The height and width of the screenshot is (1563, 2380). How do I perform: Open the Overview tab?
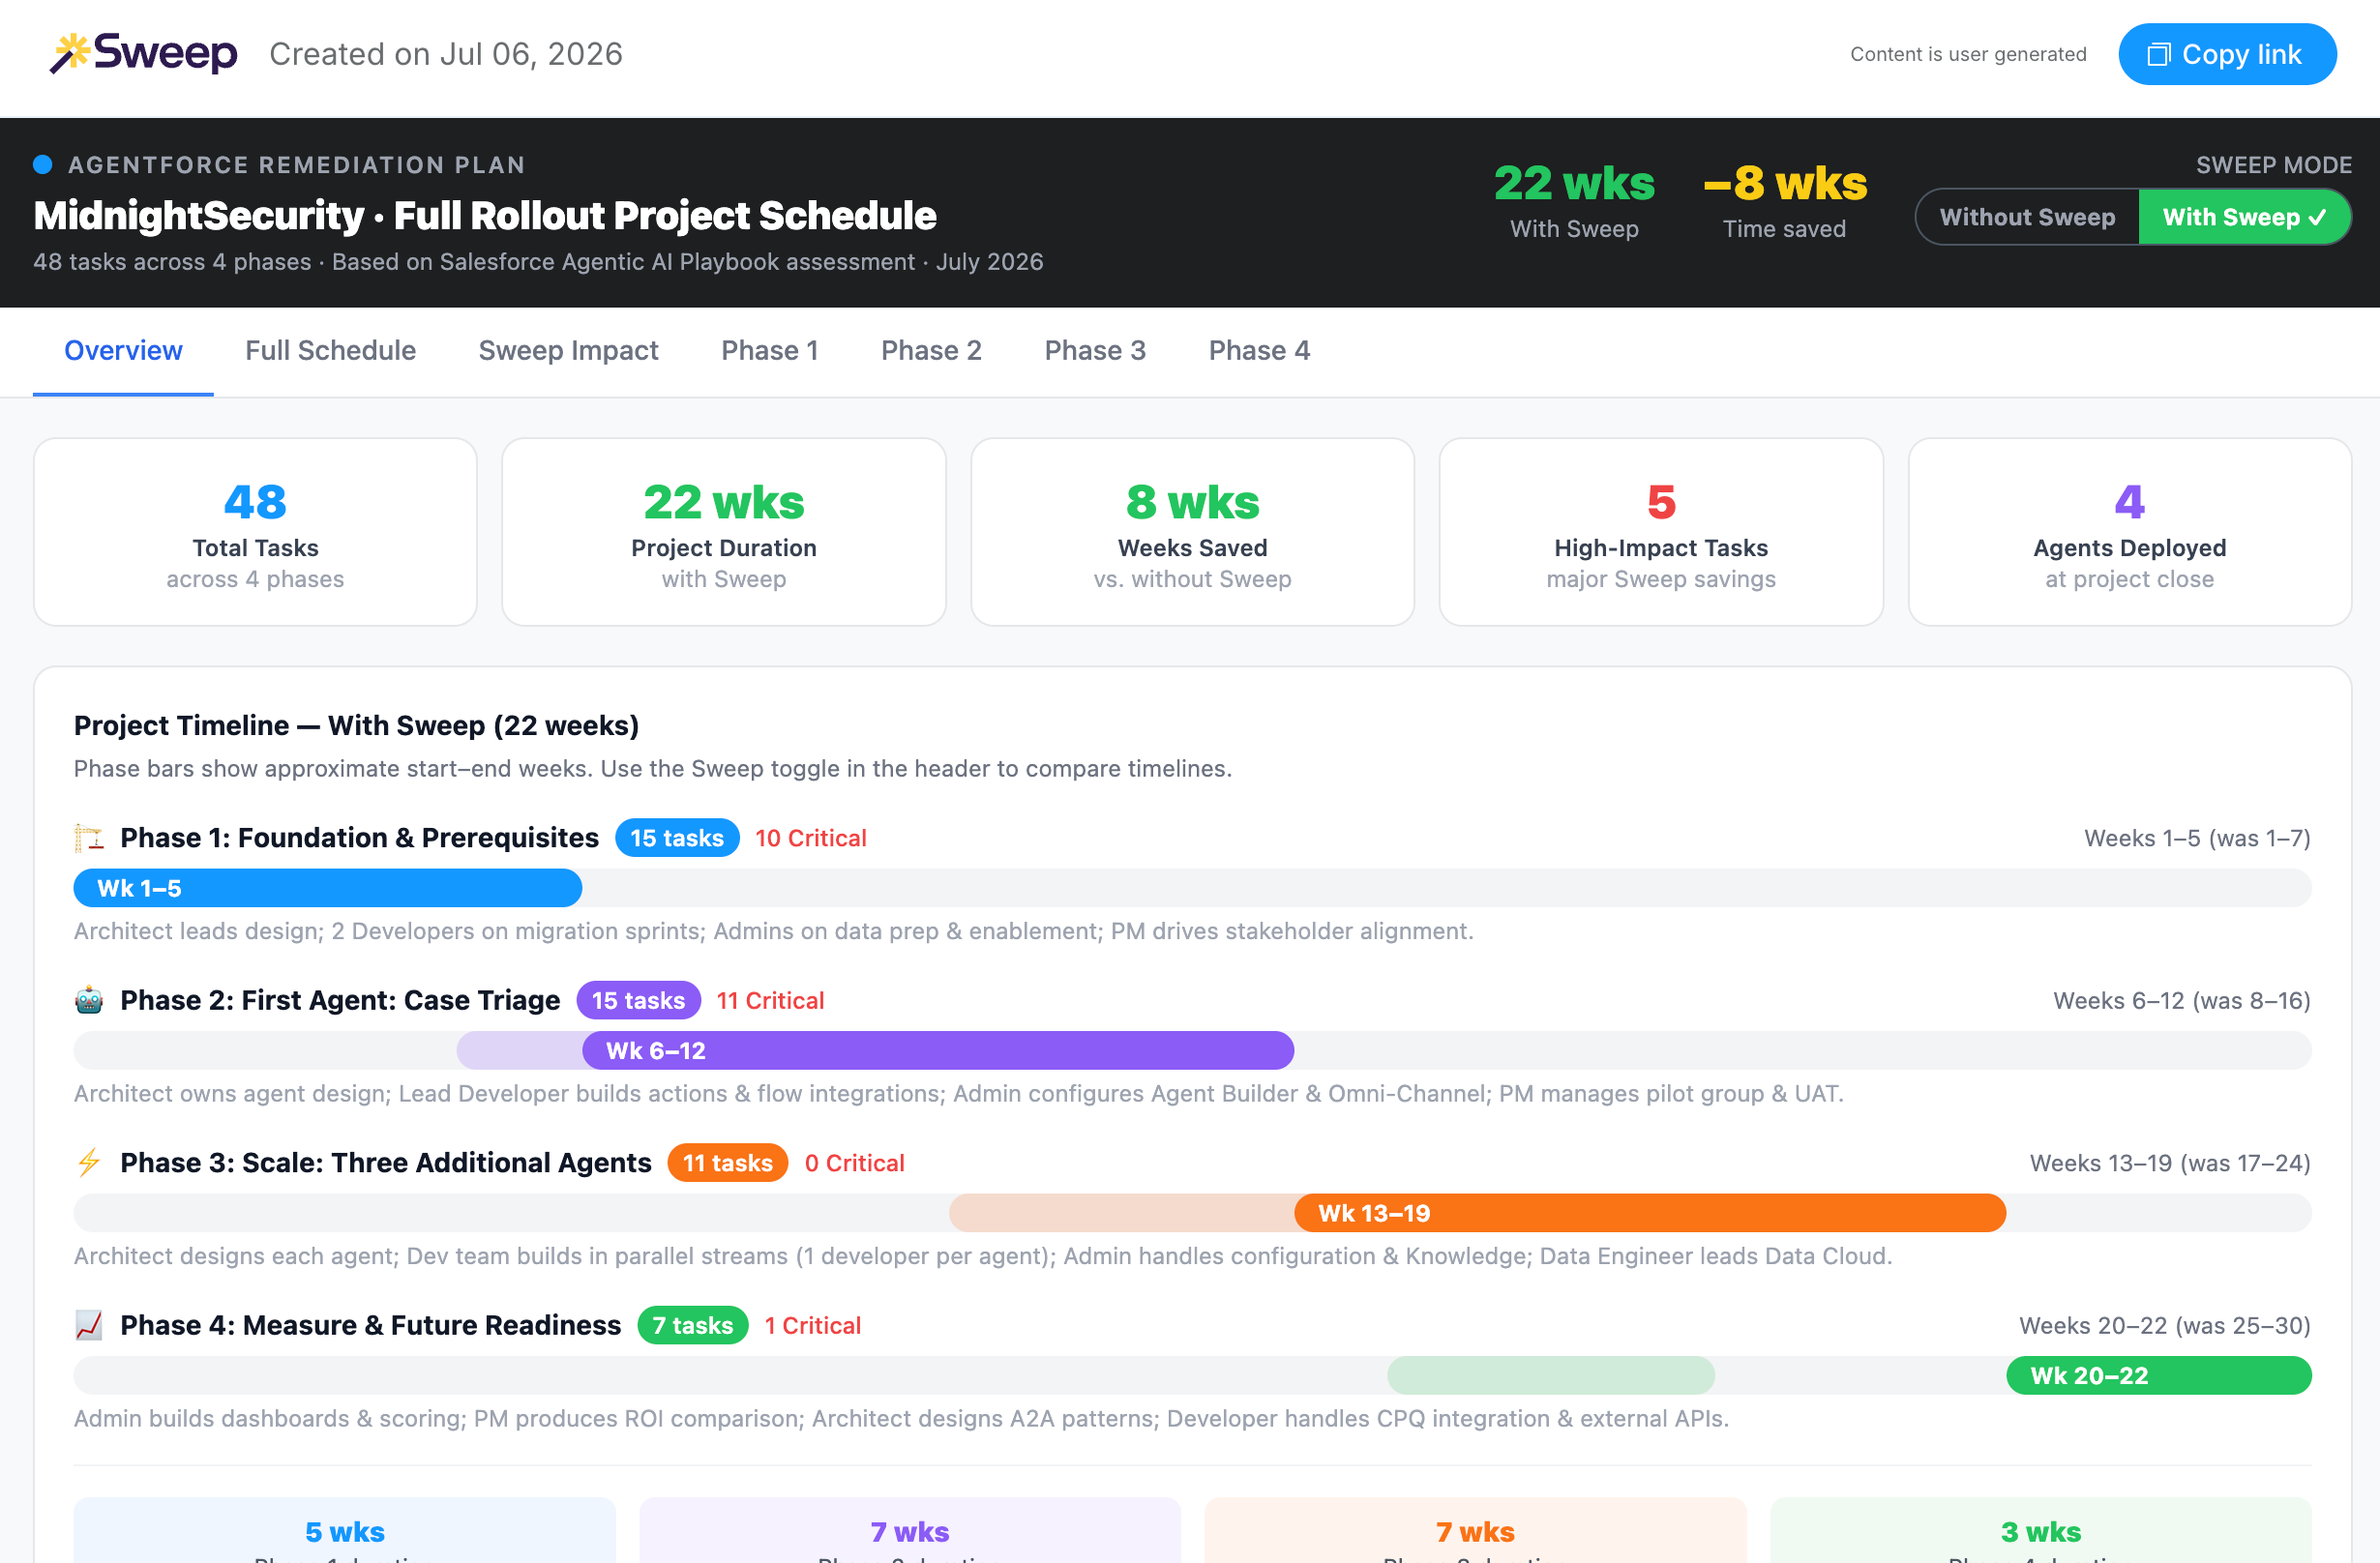tap(123, 350)
